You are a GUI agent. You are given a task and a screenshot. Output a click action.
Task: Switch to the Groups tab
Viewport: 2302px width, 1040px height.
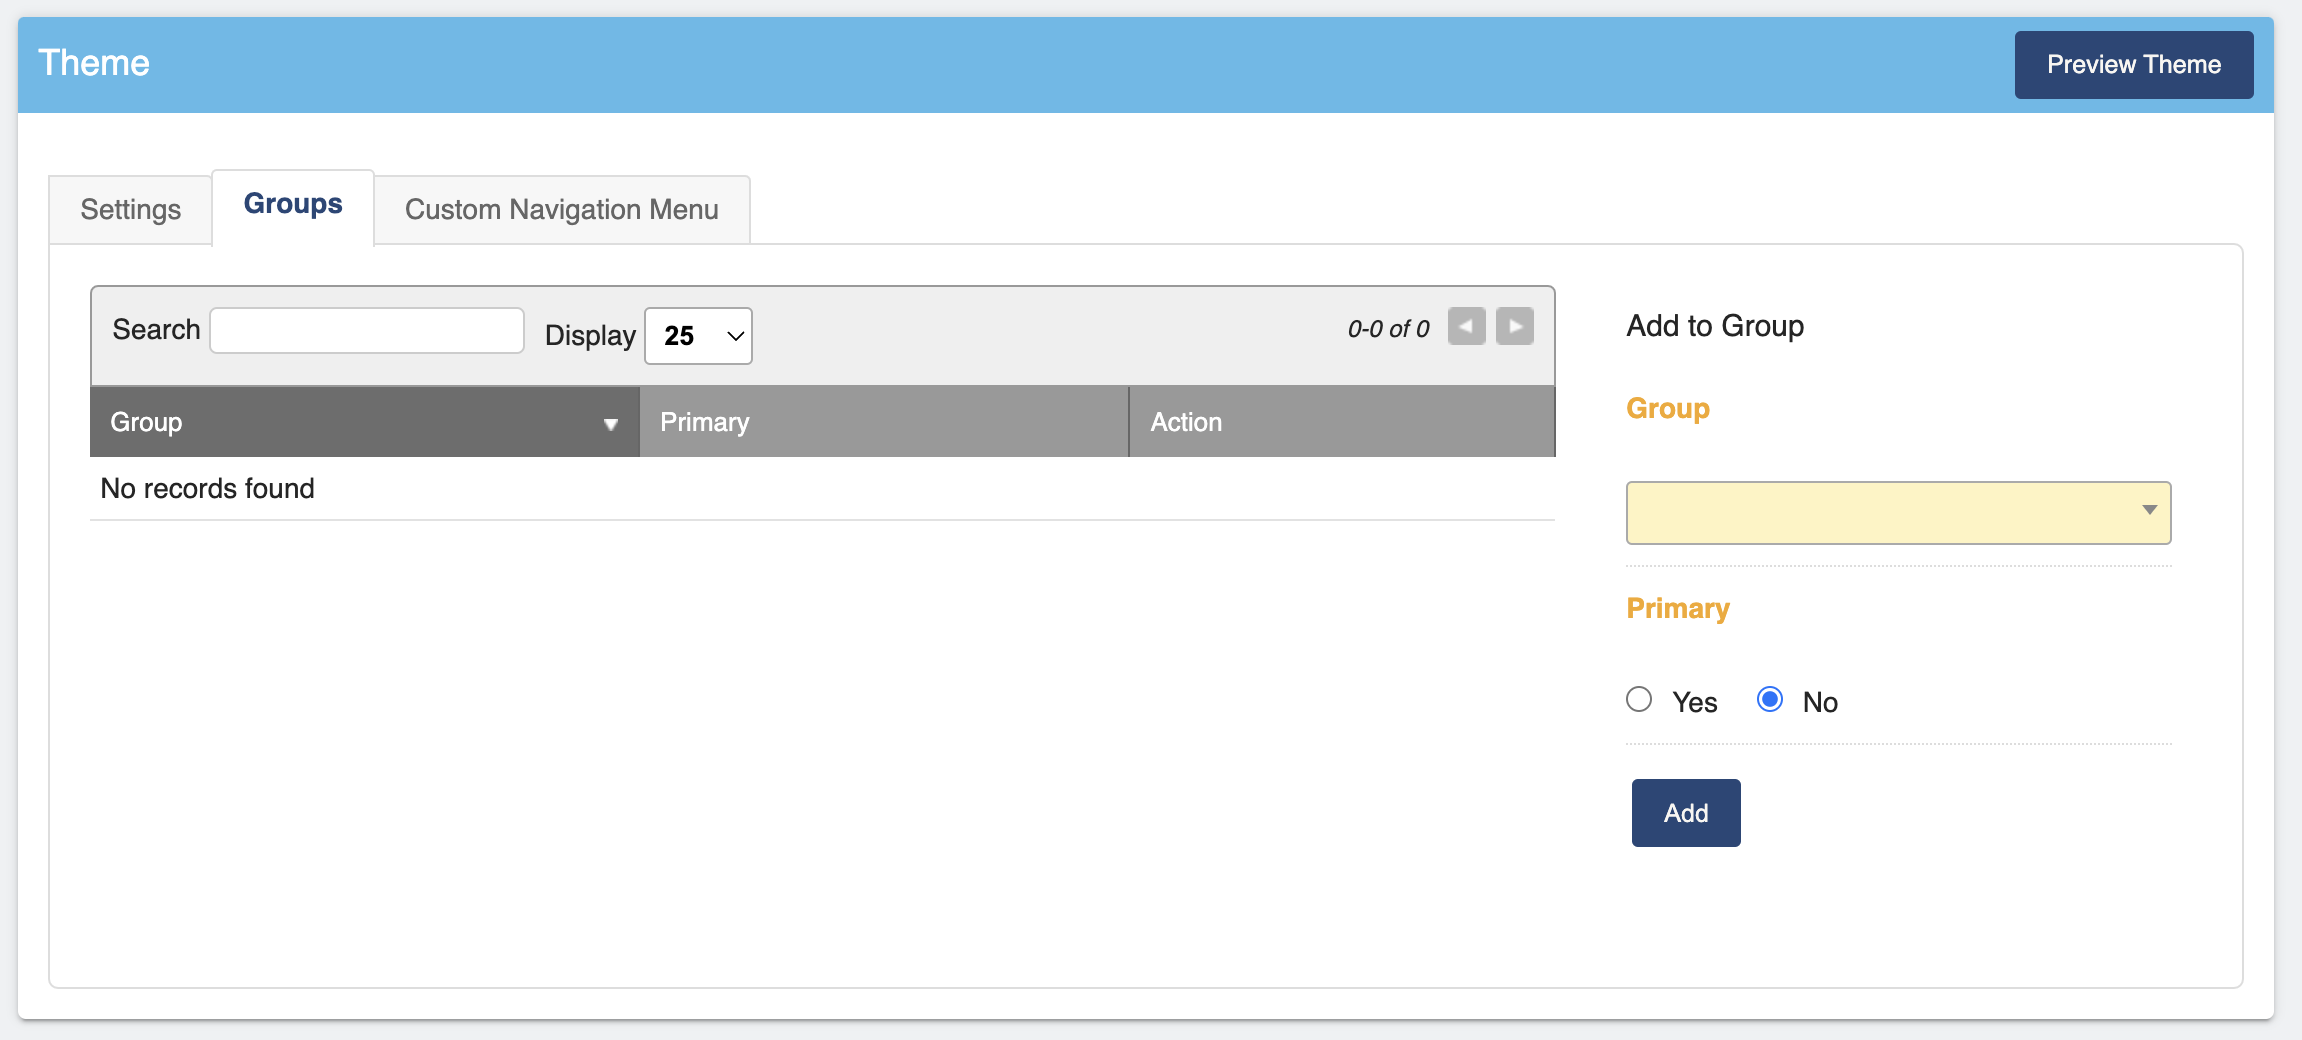click(x=293, y=205)
